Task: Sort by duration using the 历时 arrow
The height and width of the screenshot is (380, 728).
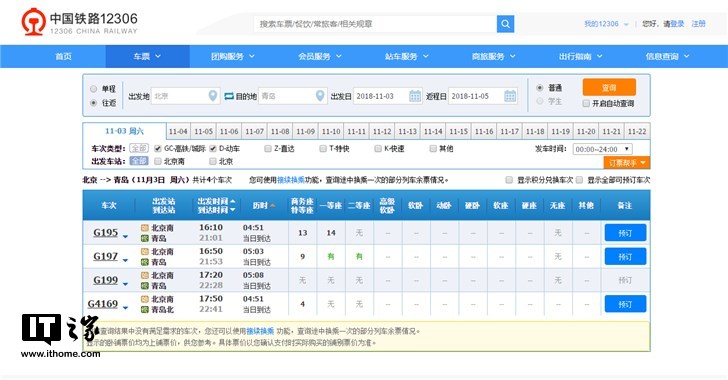Action: pos(273,205)
